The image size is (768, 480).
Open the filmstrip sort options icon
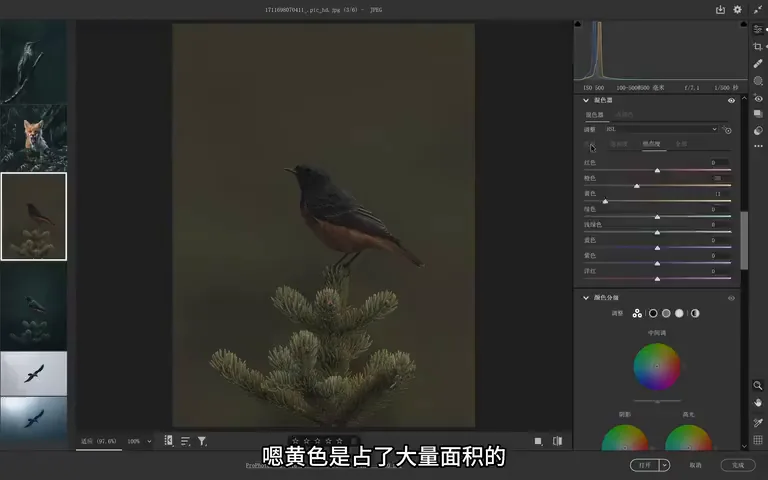coord(185,441)
